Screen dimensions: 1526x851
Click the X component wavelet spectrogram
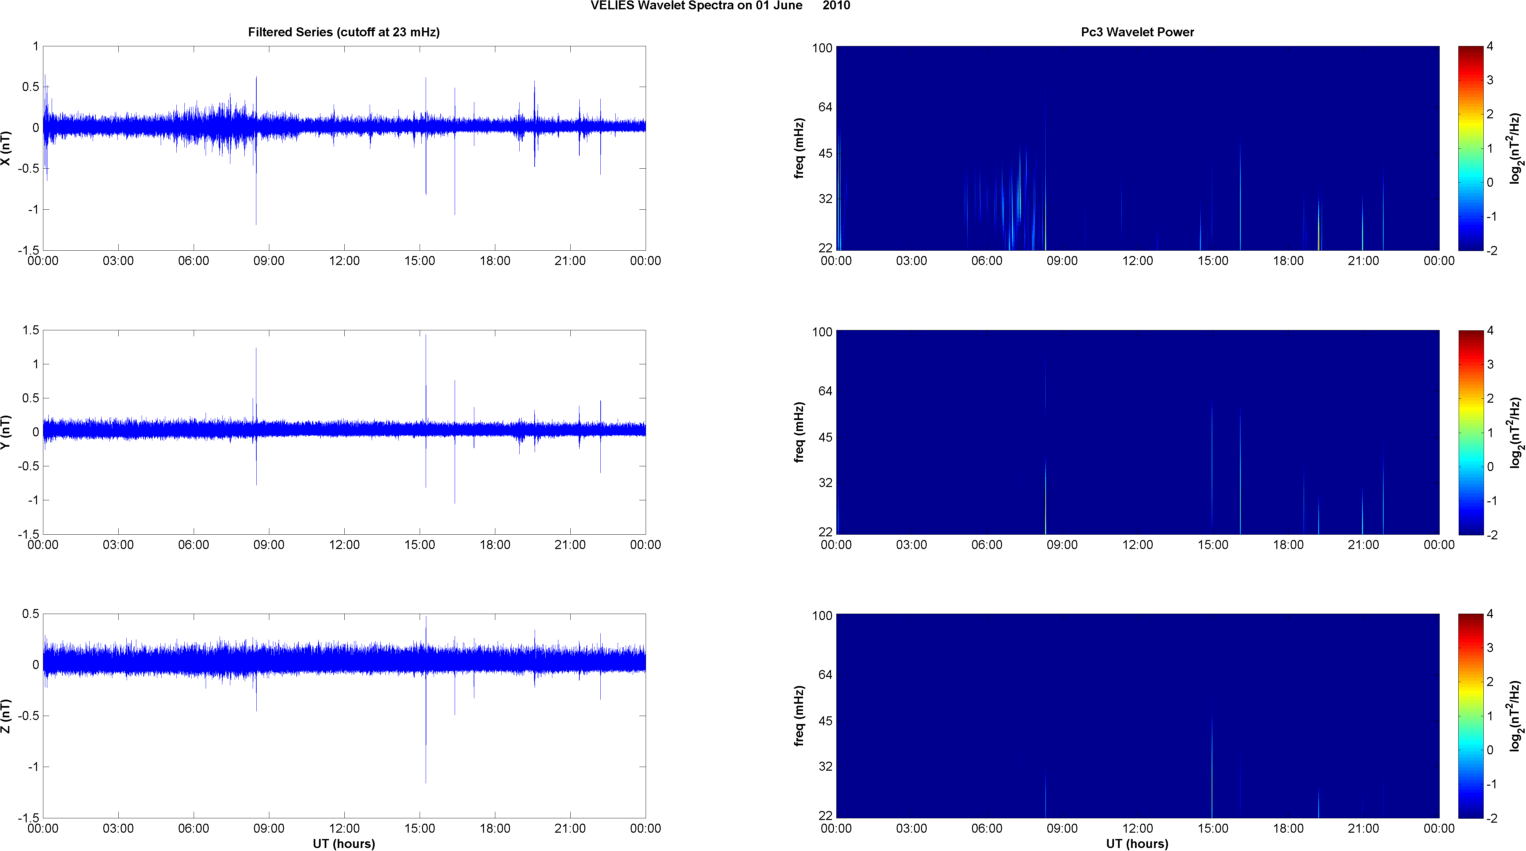coord(1137,148)
